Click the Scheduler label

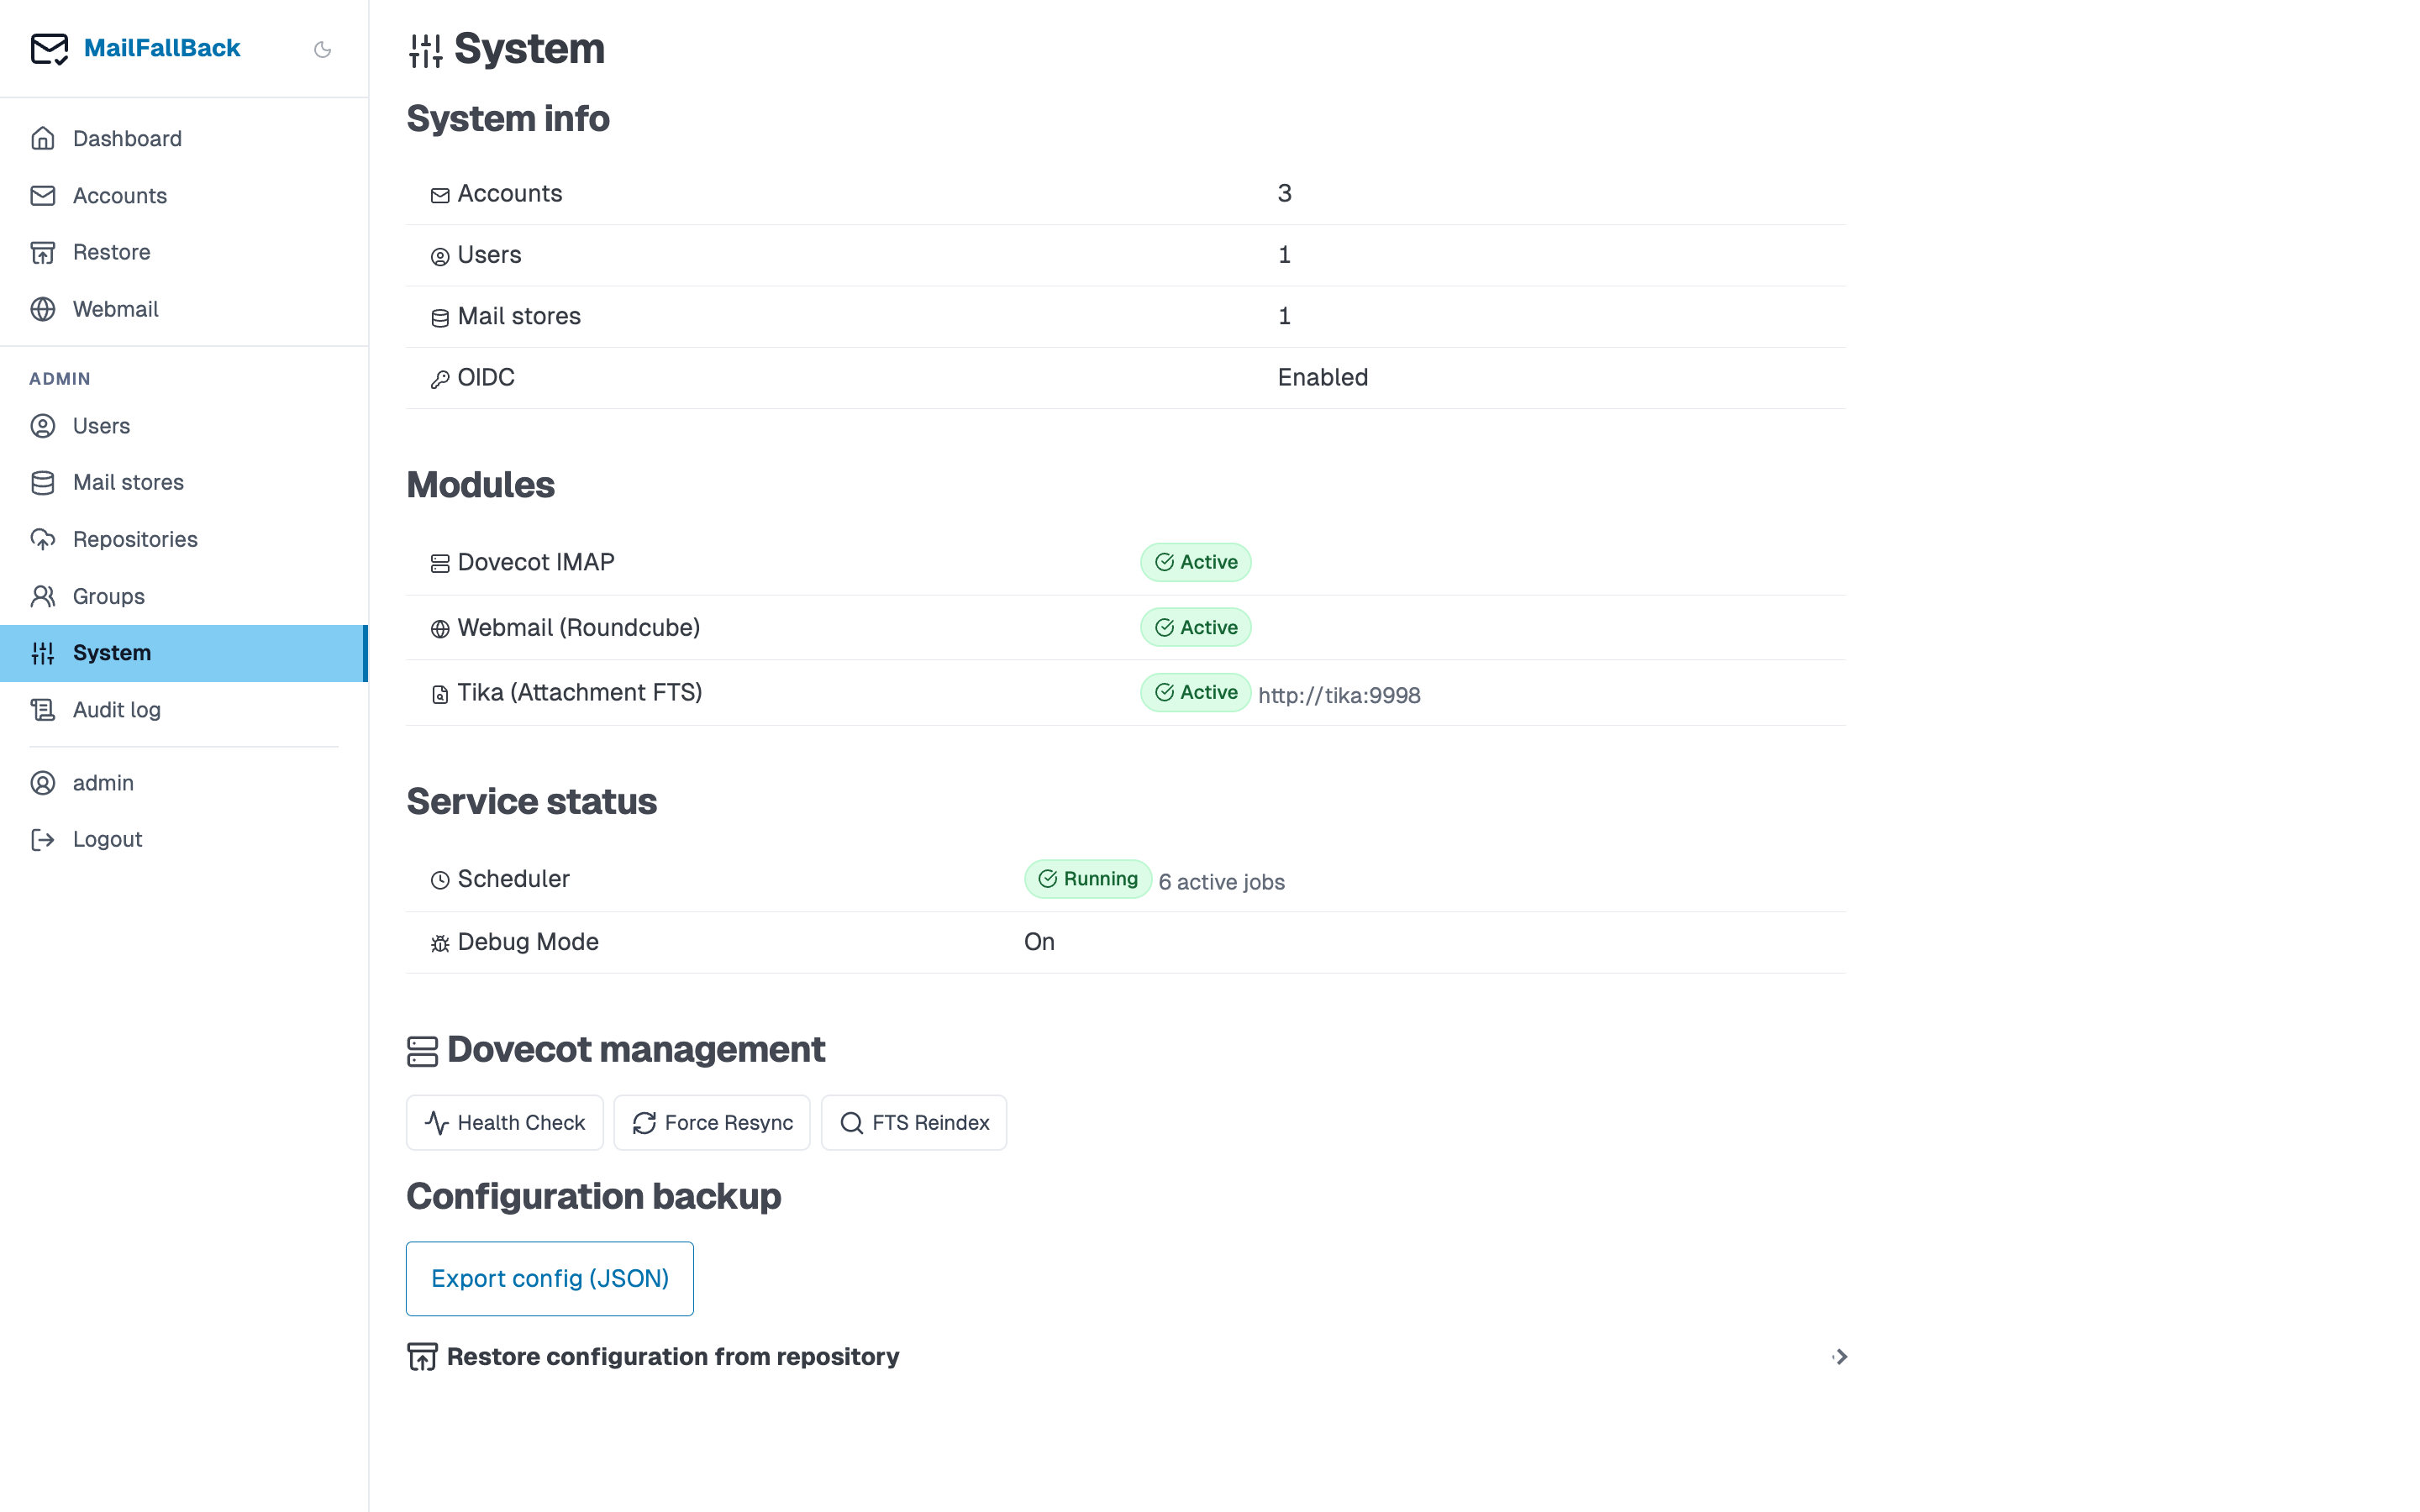click(x=513, y=879)
